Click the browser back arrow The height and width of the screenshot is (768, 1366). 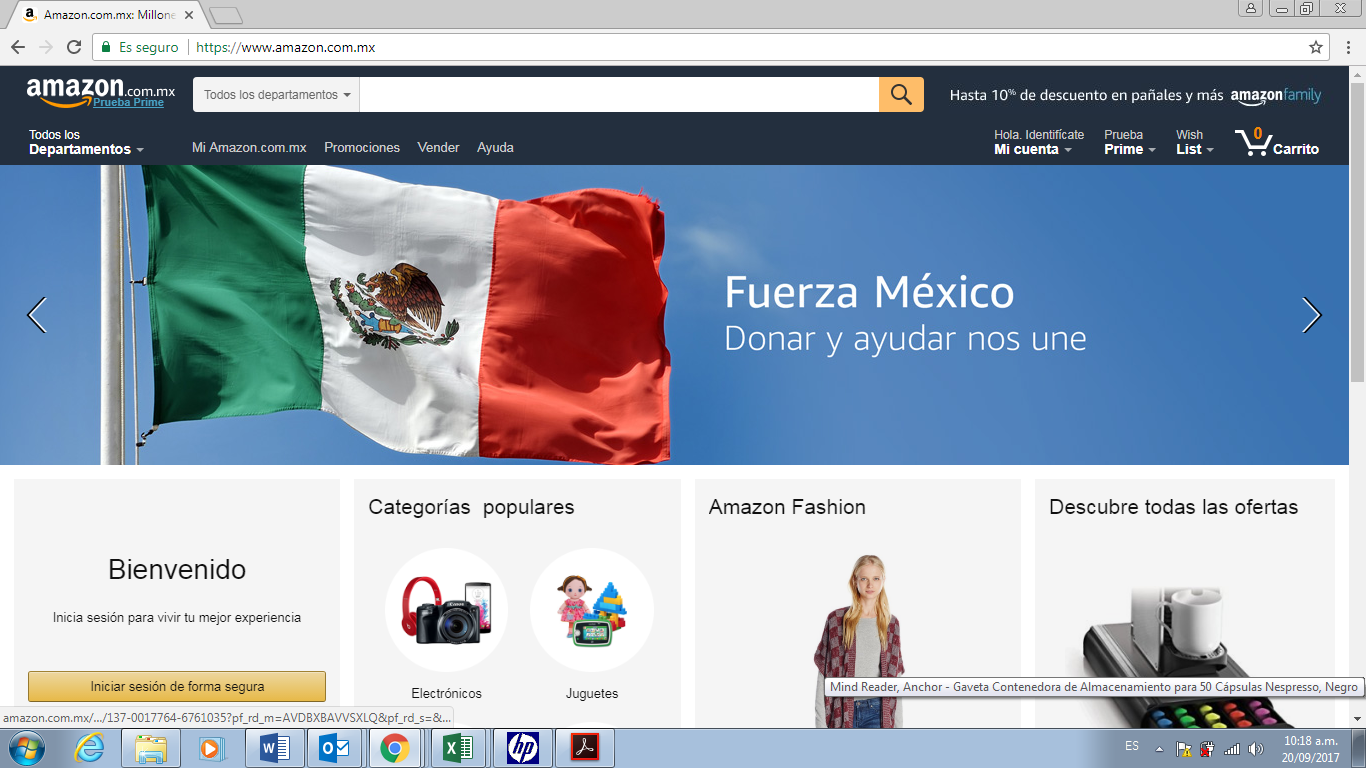[x=18, y=47]
